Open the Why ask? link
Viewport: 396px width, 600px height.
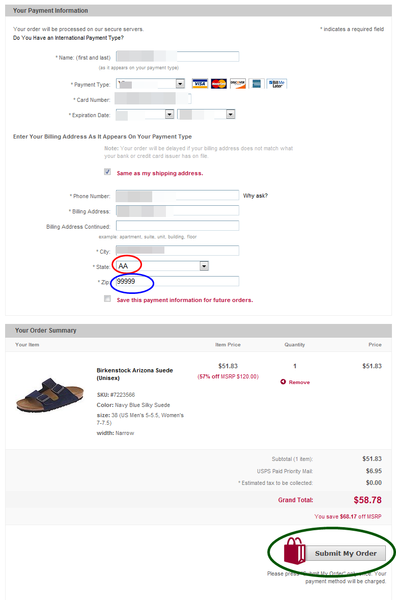point(255,196)
